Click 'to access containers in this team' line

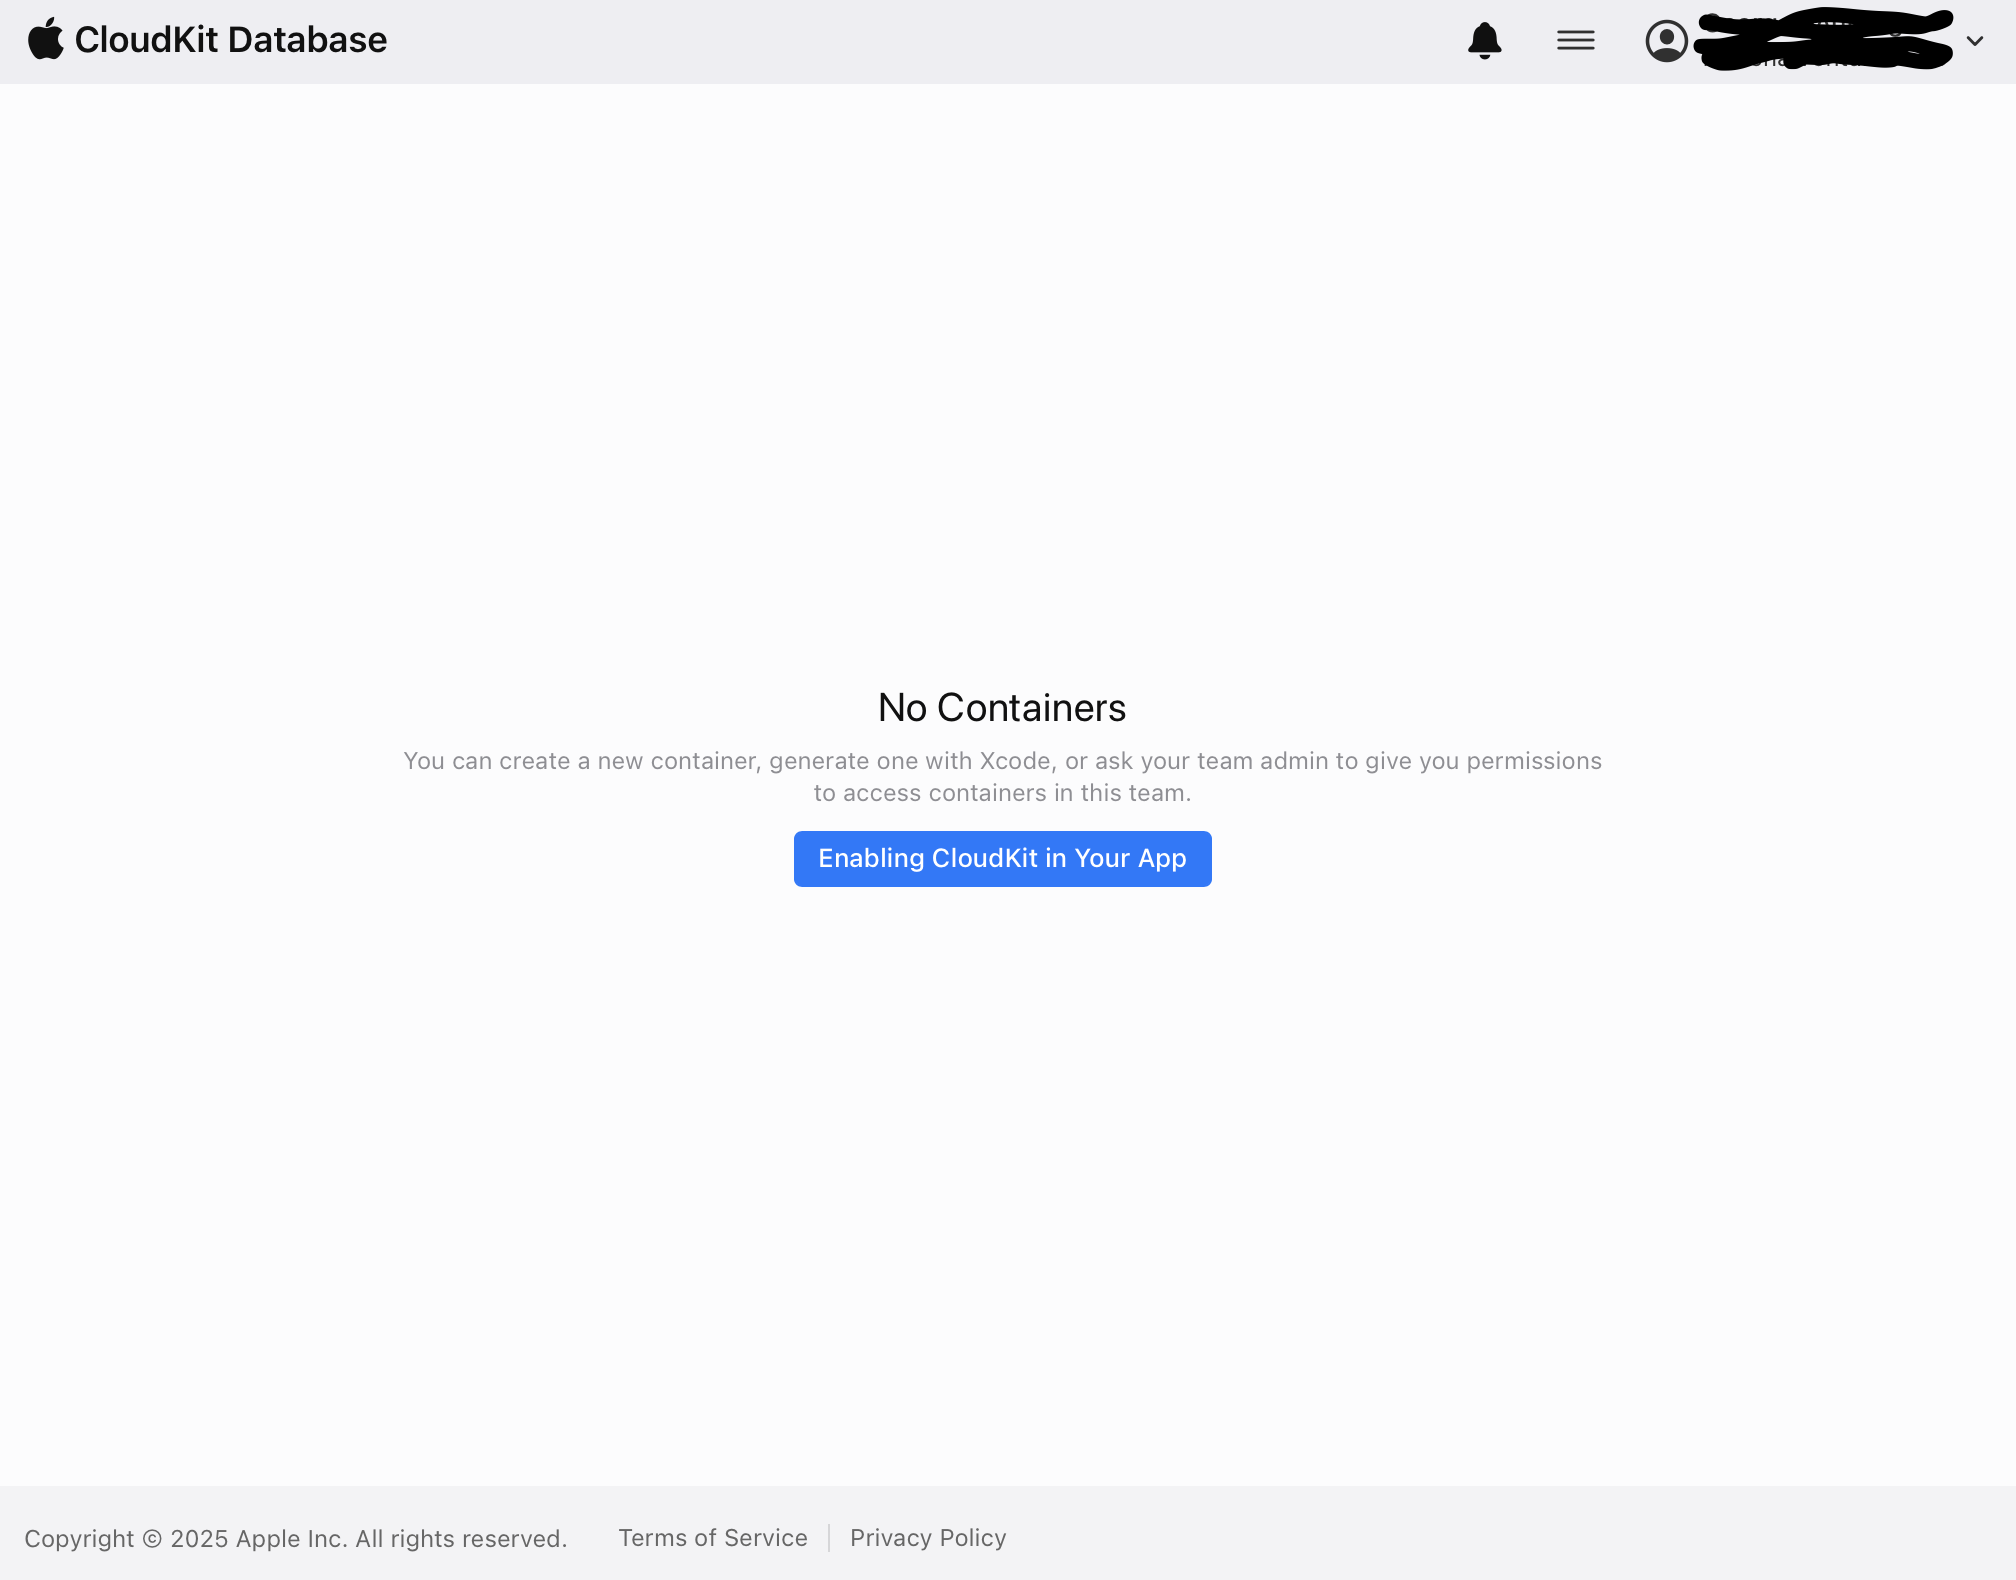pos(1002,793)
